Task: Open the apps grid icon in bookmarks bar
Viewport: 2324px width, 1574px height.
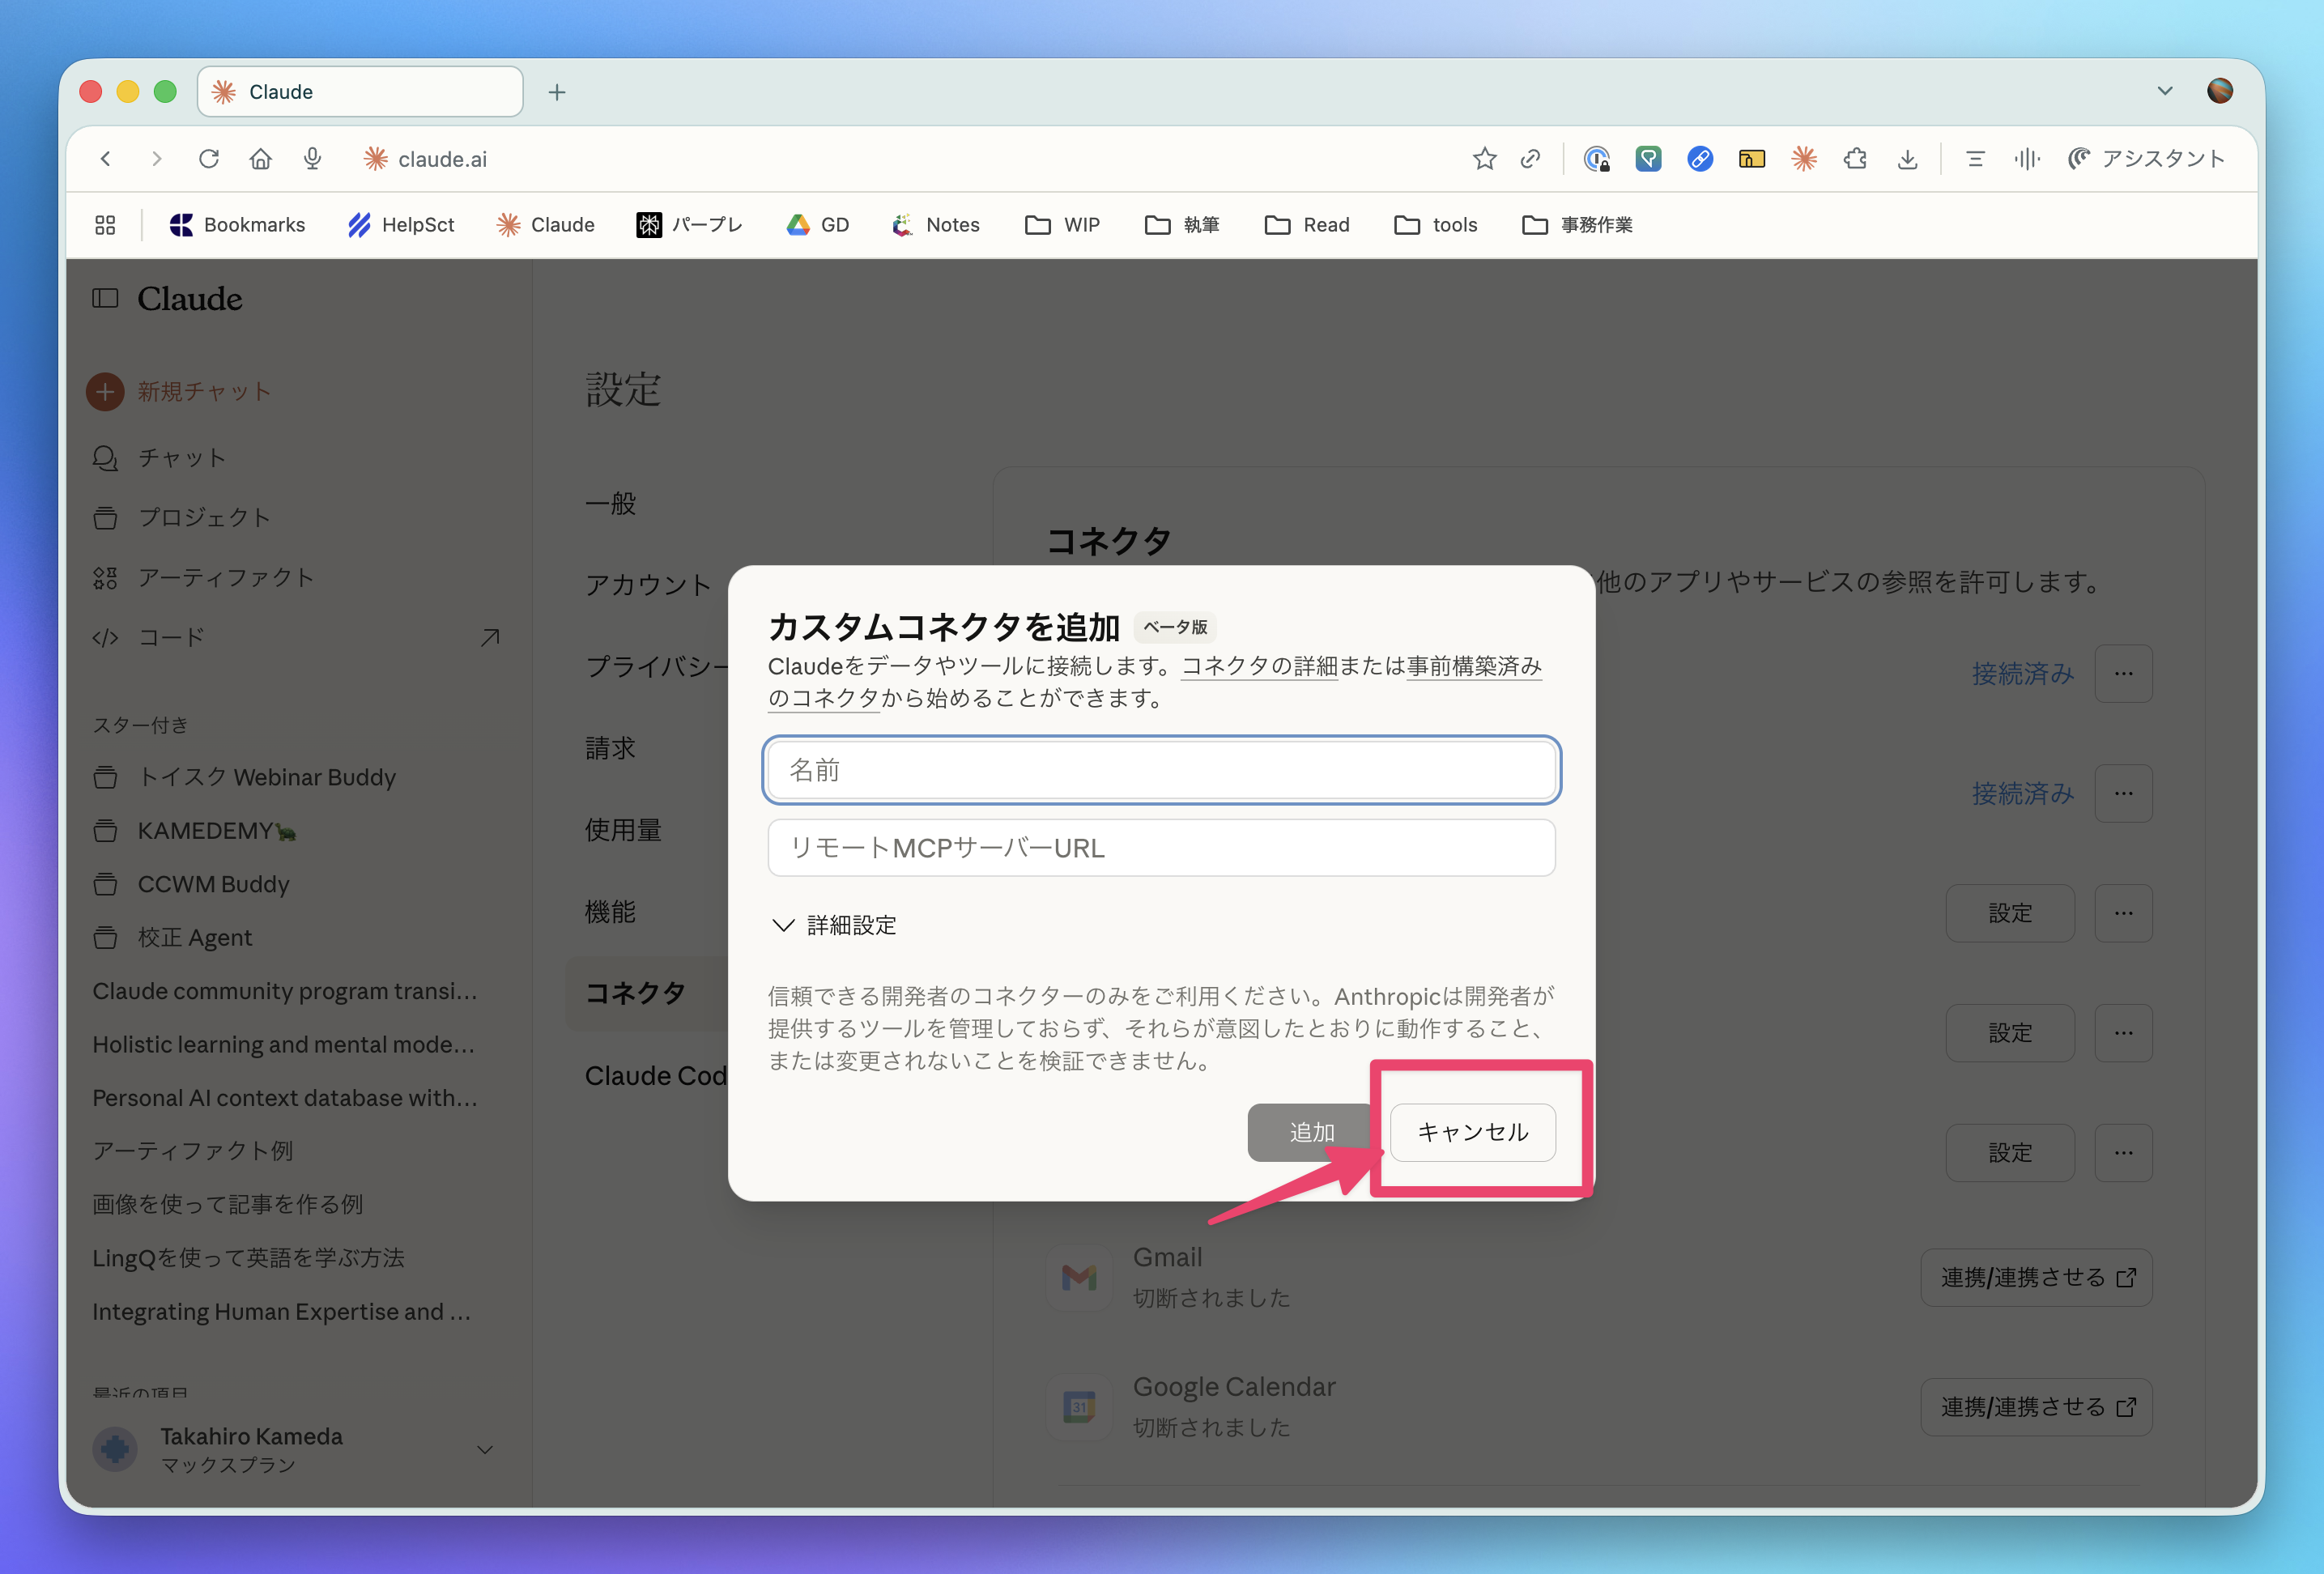Action: click(x=105, y=225)
